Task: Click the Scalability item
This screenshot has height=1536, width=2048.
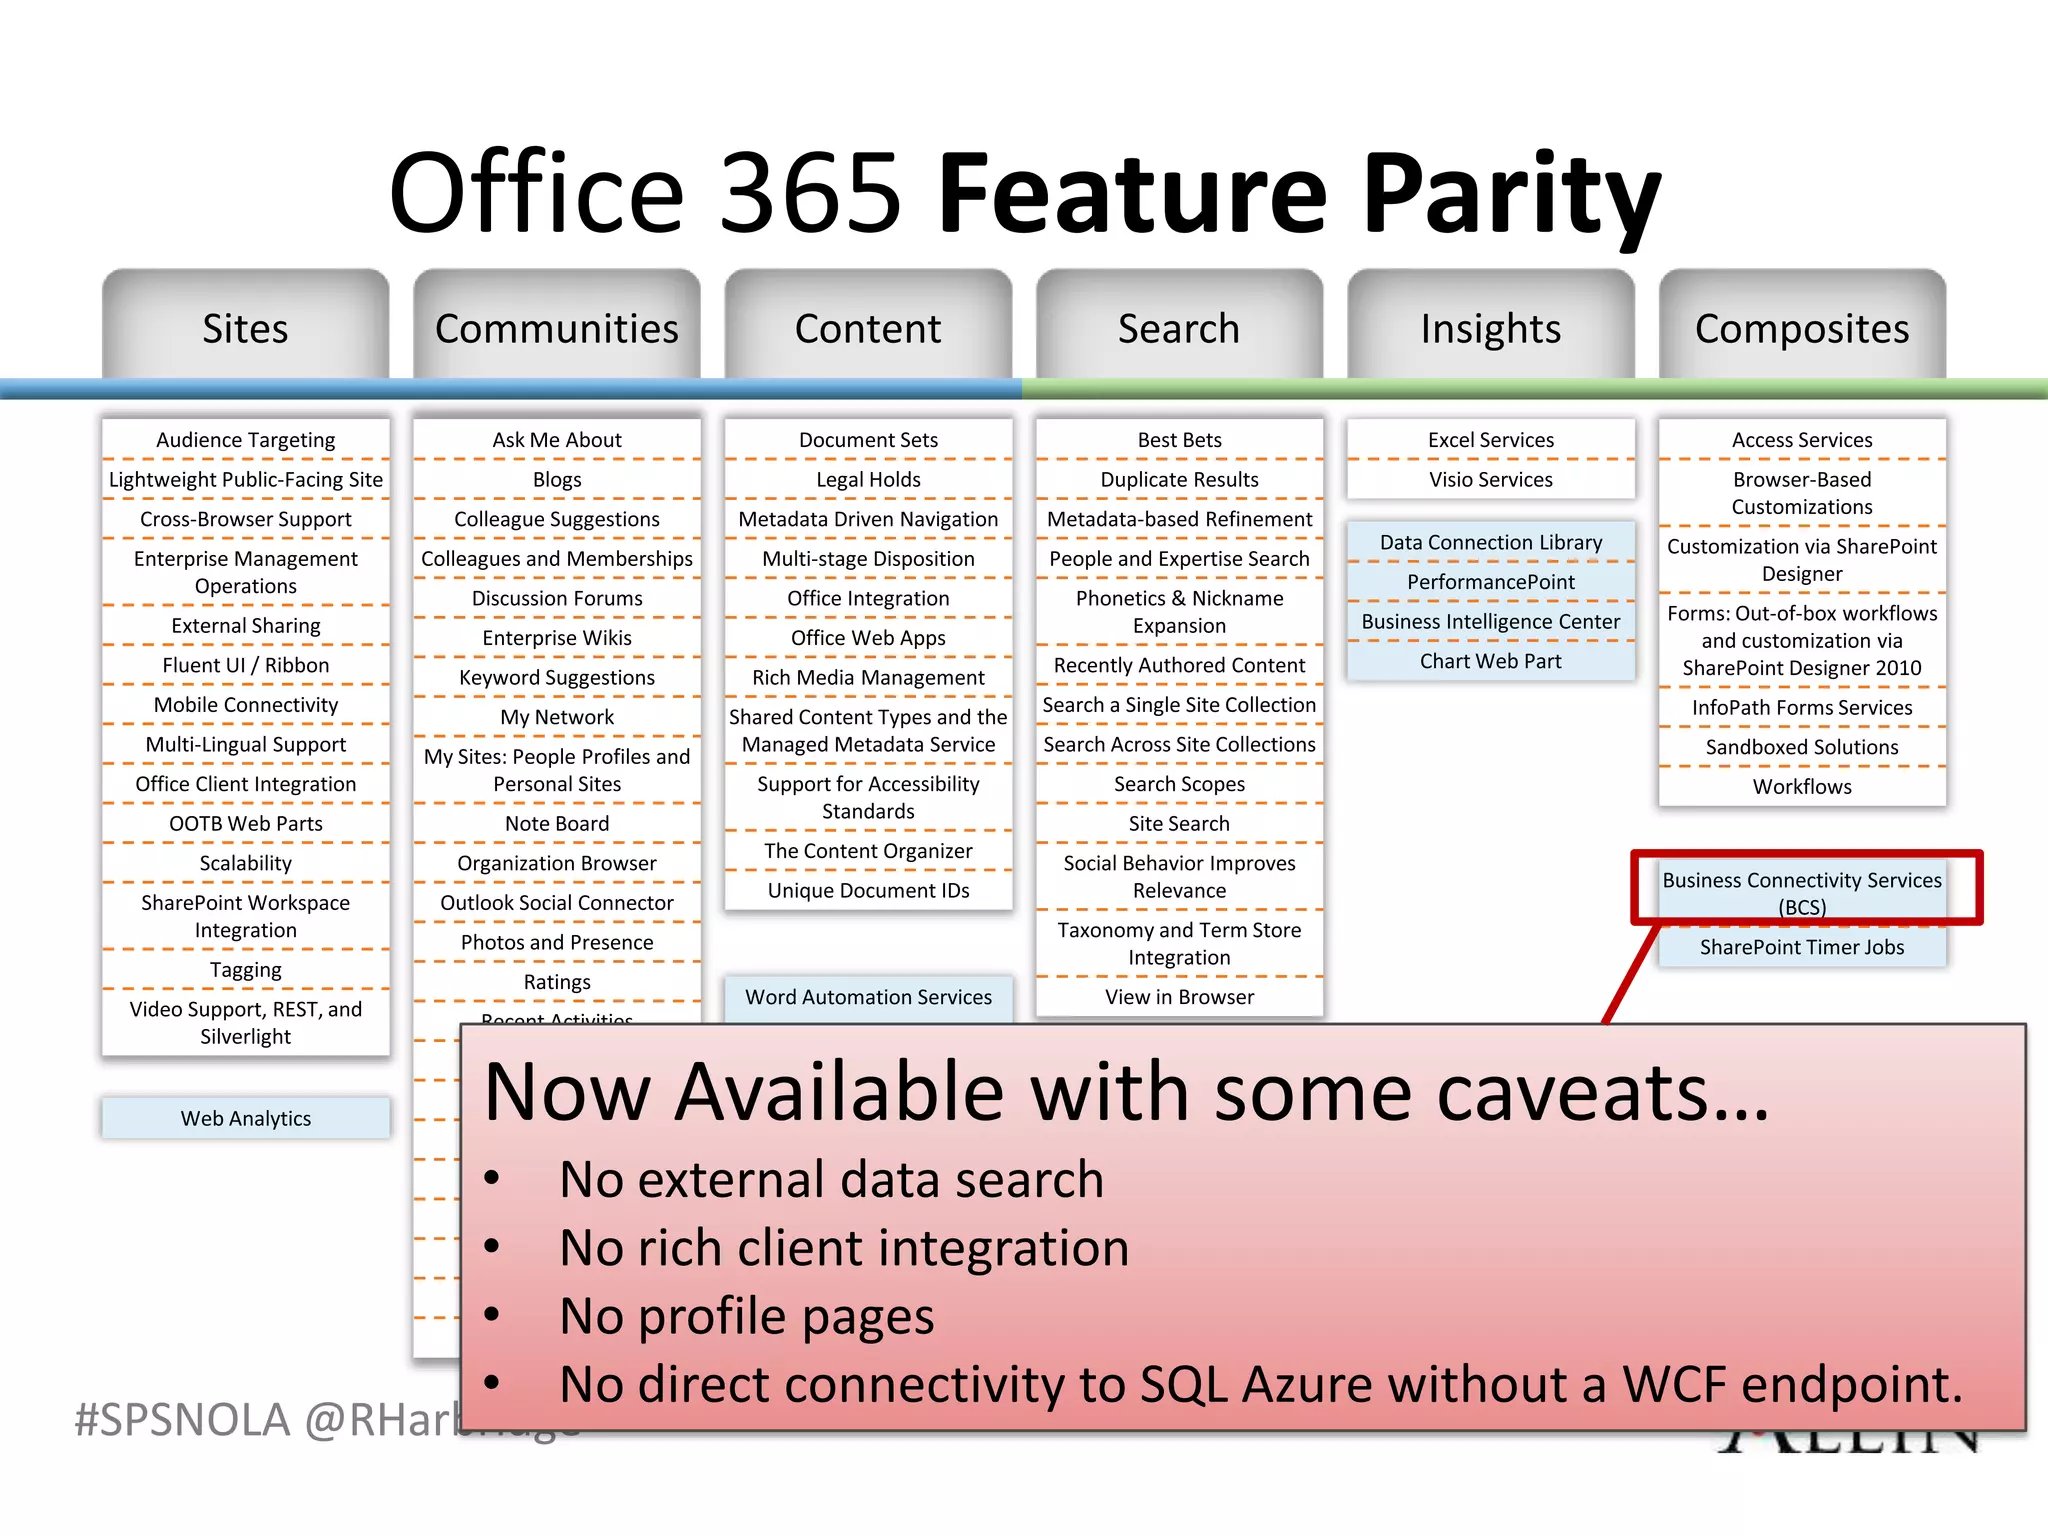Action: (x=246, y=863)
